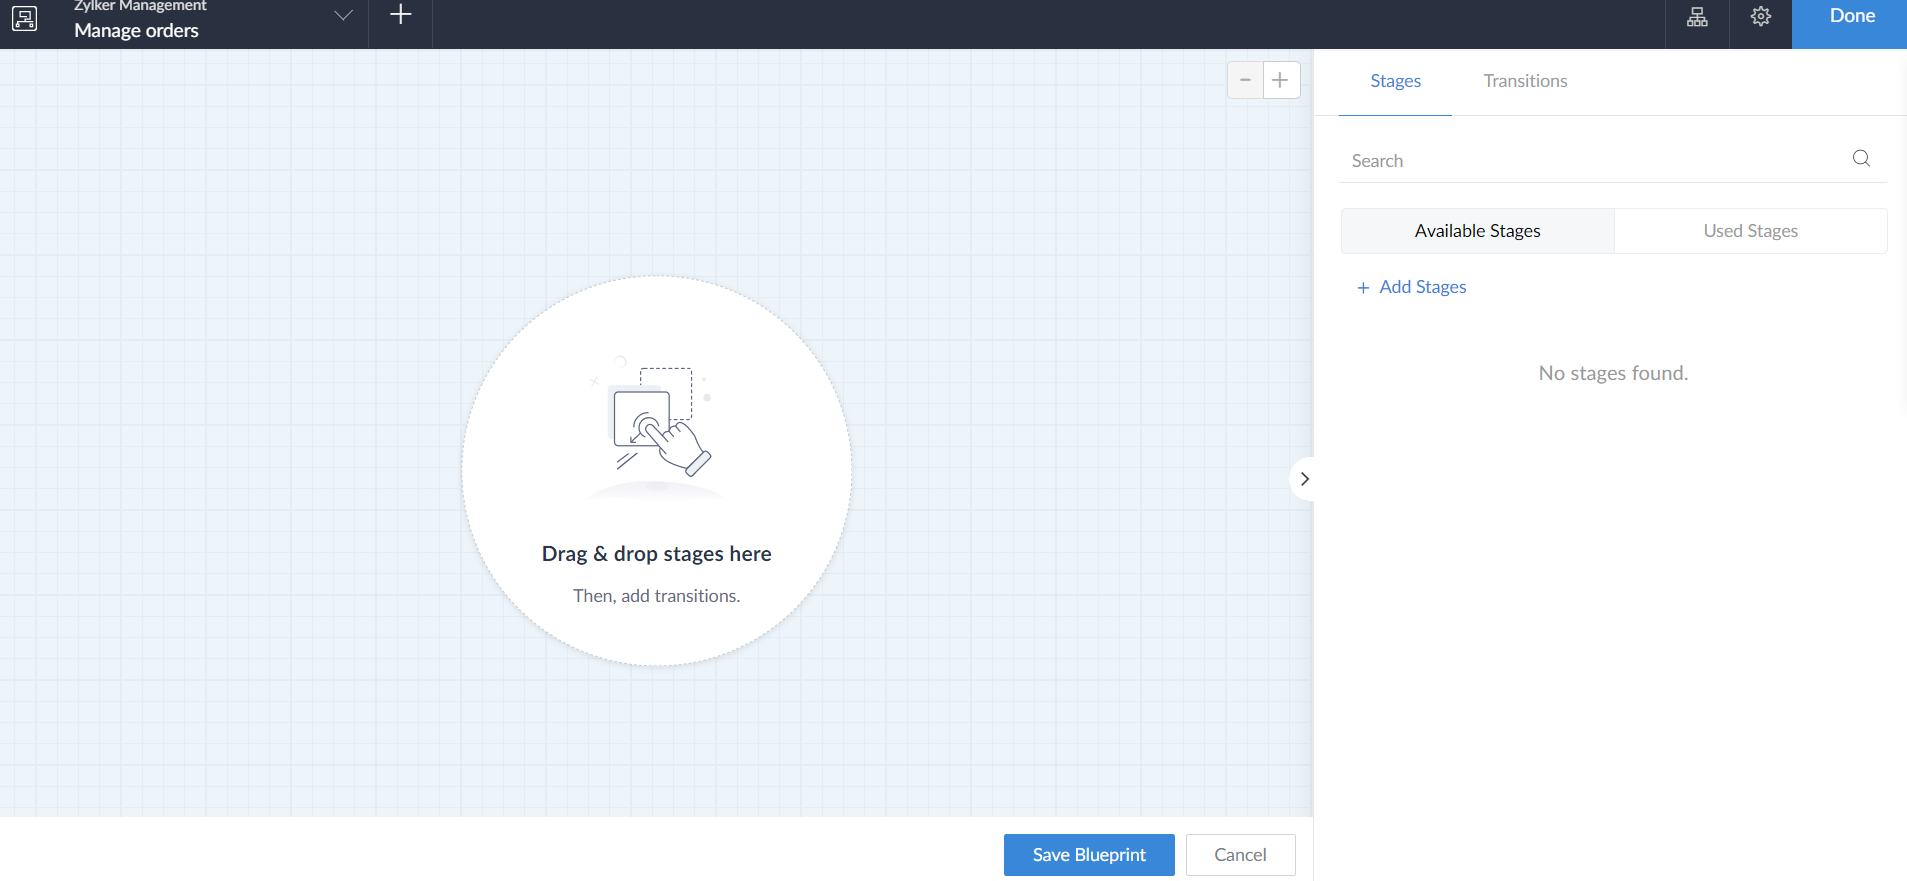Switch to the Stages tab

pos(1395,81)
